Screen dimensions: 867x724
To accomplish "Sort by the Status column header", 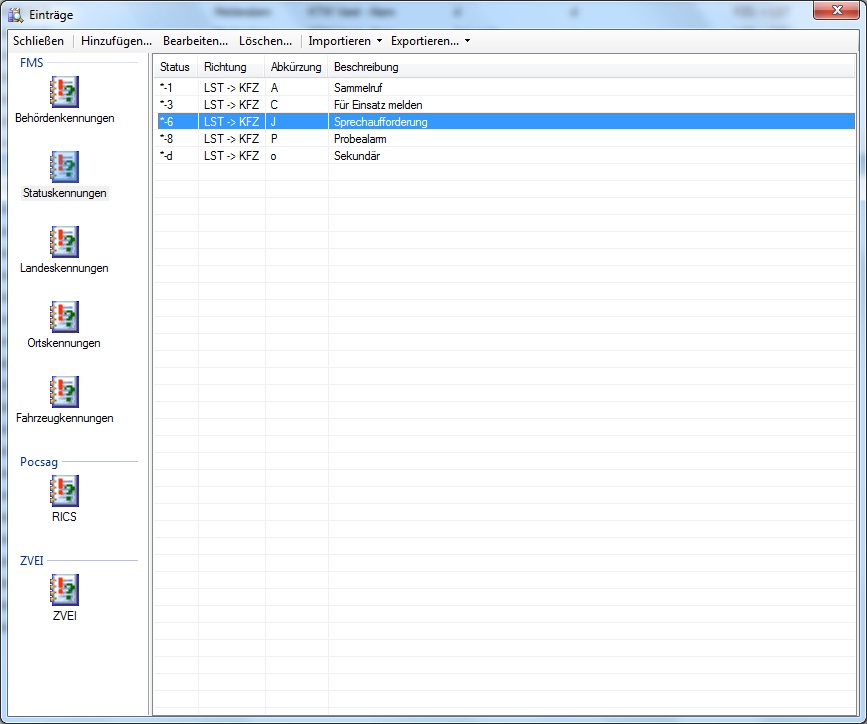I will [175, 67].
